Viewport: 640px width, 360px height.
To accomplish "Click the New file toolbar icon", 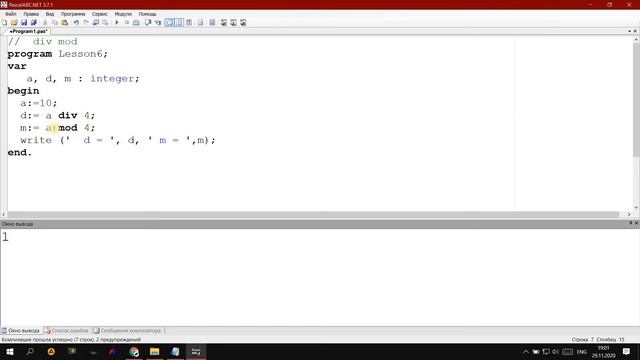I will click(4, 22).
